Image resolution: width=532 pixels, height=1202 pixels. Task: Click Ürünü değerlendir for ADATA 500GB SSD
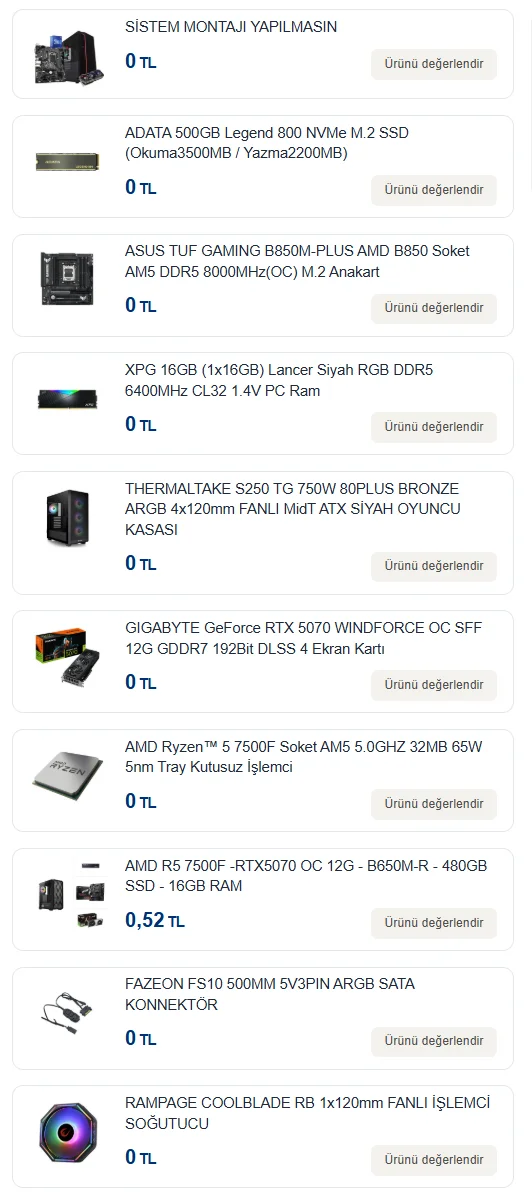coord(434,190)
